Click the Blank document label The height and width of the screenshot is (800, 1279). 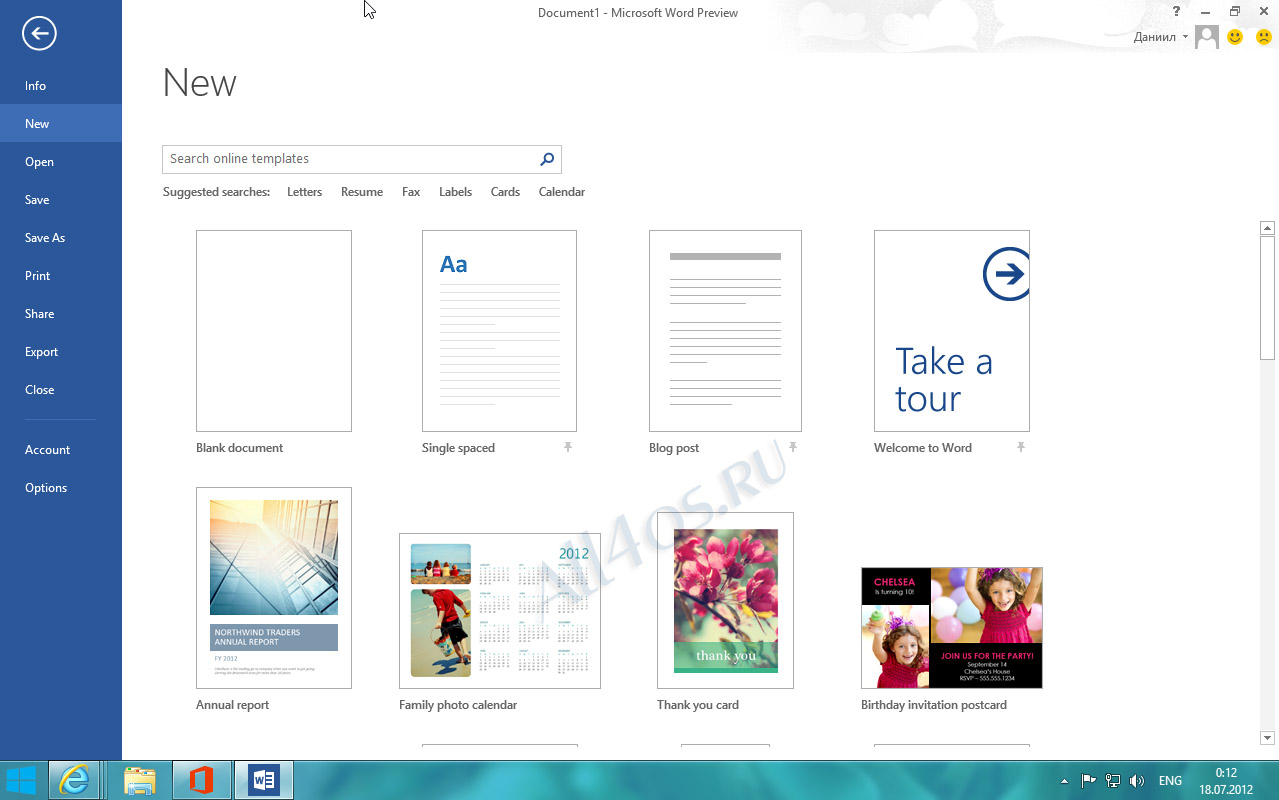[240, 448]
